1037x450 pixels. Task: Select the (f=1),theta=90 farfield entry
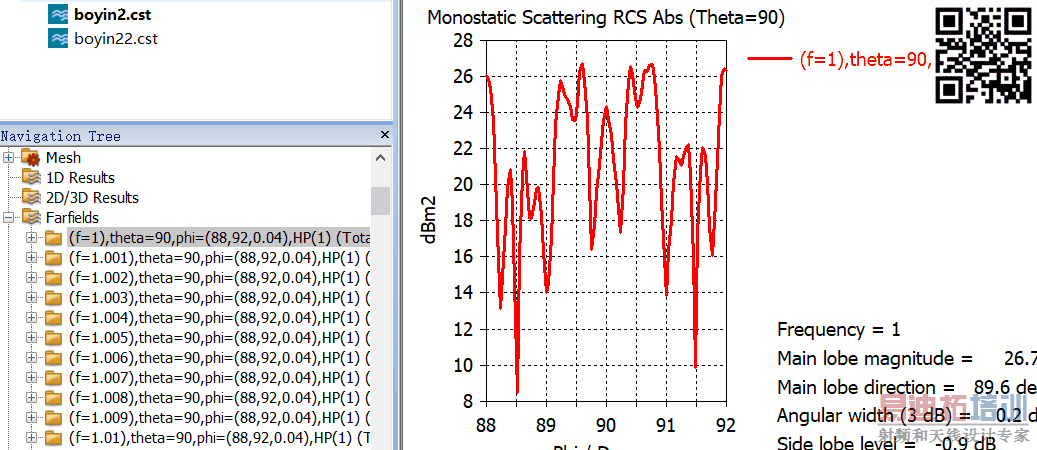219,238
